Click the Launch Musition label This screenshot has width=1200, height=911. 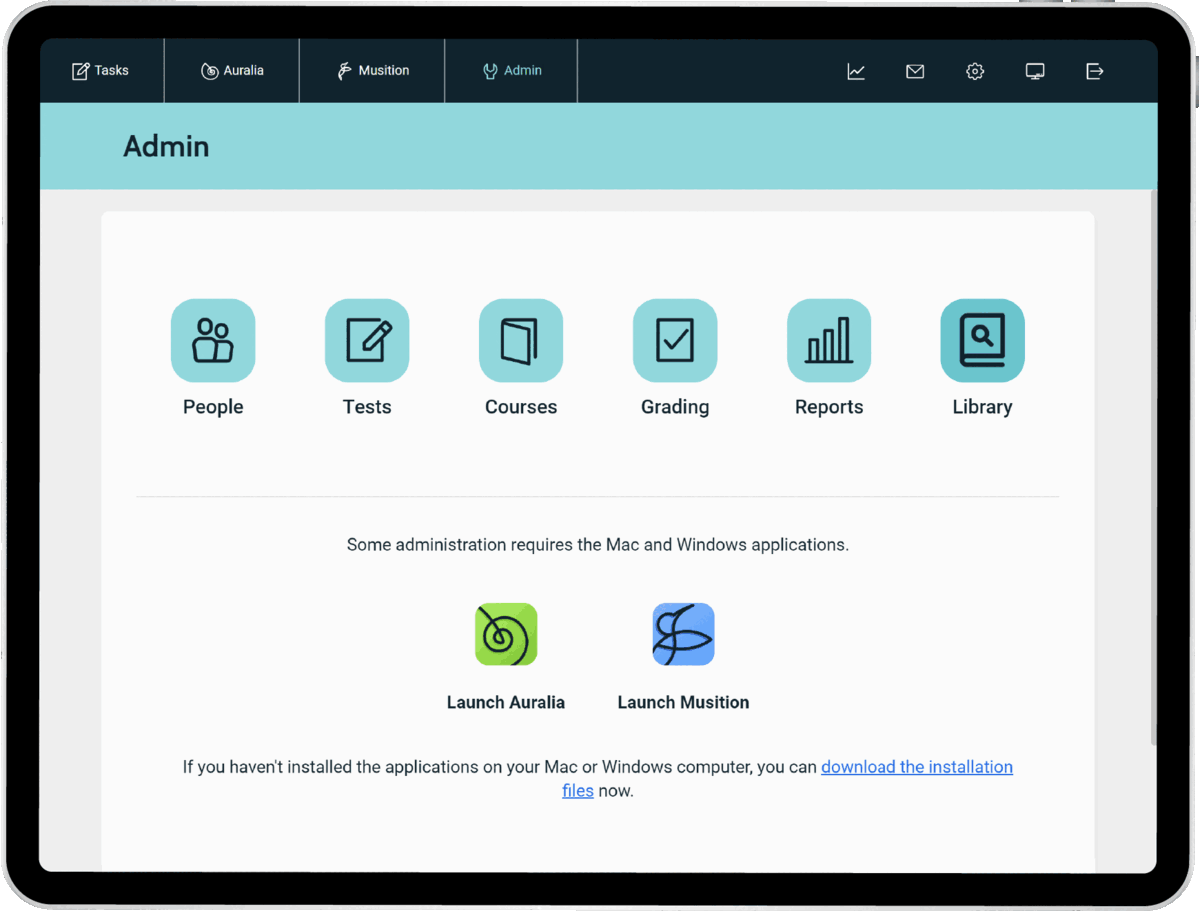pyautogui.click(x=683, y=702)
